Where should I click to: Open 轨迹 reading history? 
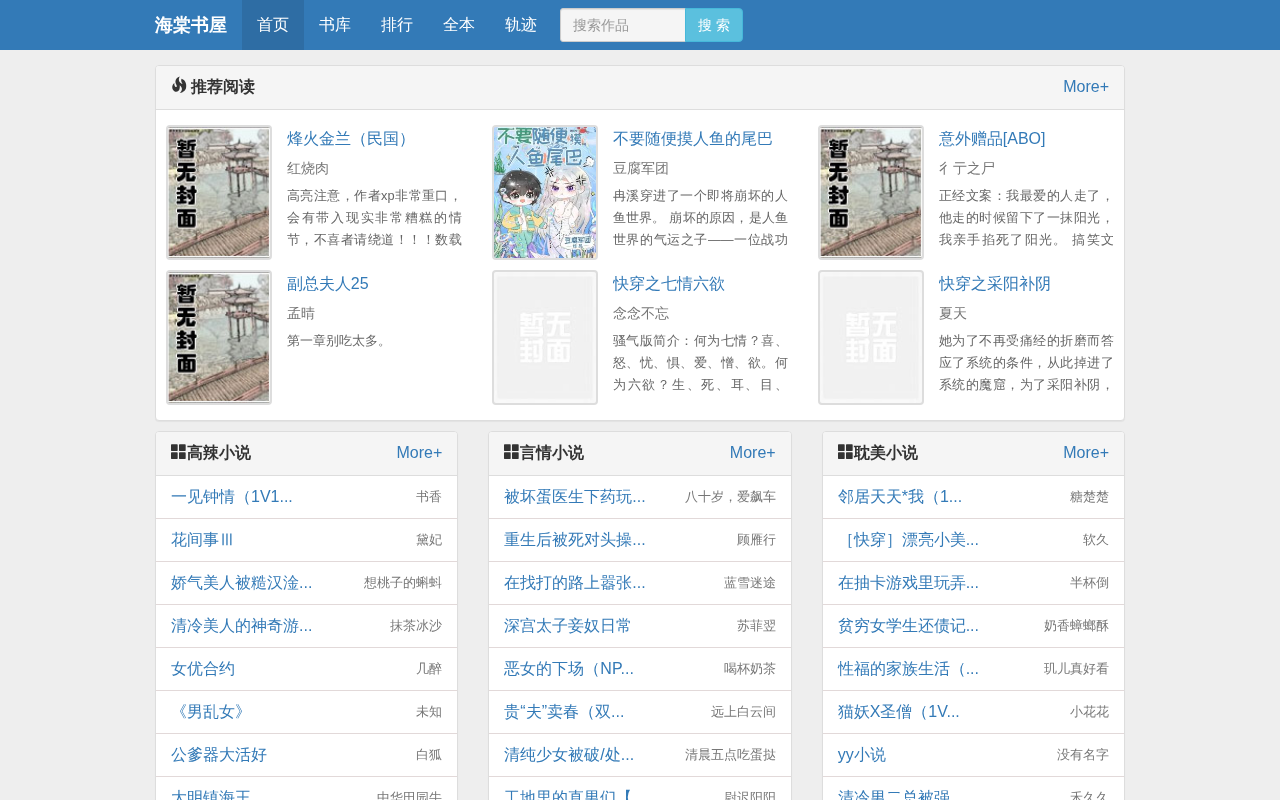pyautogui.click(x=521, y=25)
